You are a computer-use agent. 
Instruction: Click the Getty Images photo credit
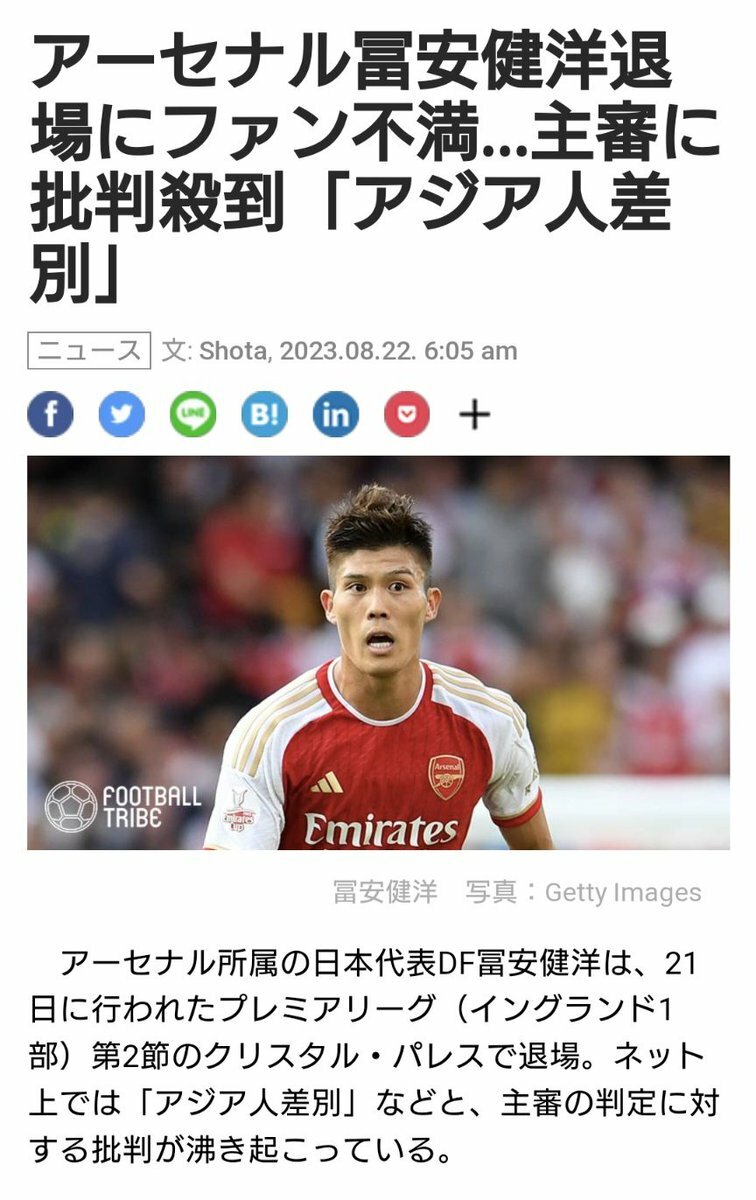pos(623,892)
